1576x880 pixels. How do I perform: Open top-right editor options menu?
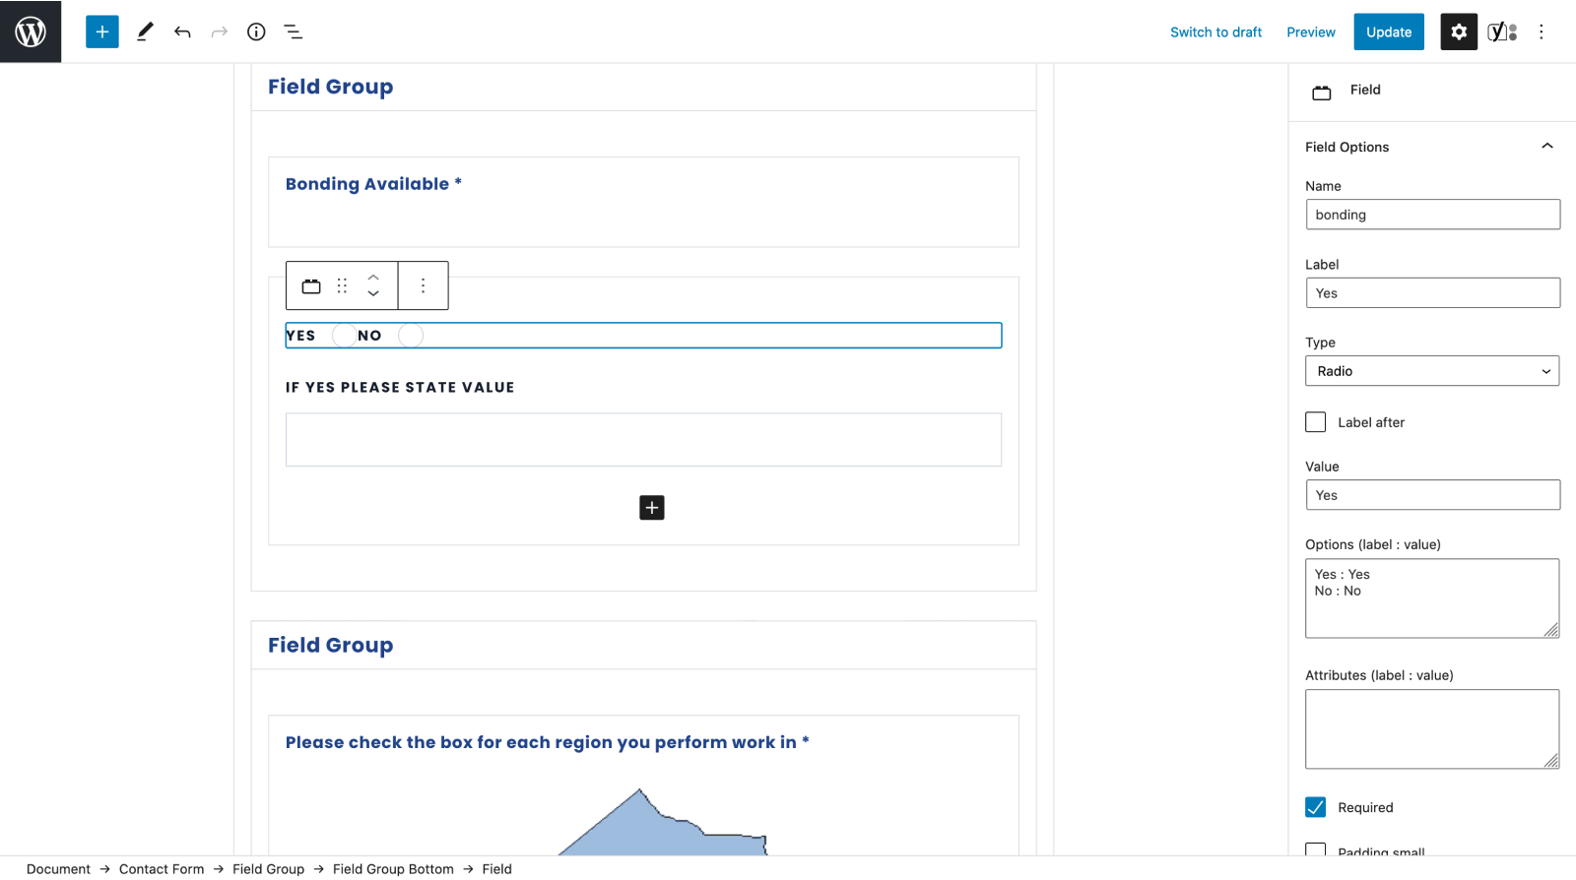point(1541,32)
